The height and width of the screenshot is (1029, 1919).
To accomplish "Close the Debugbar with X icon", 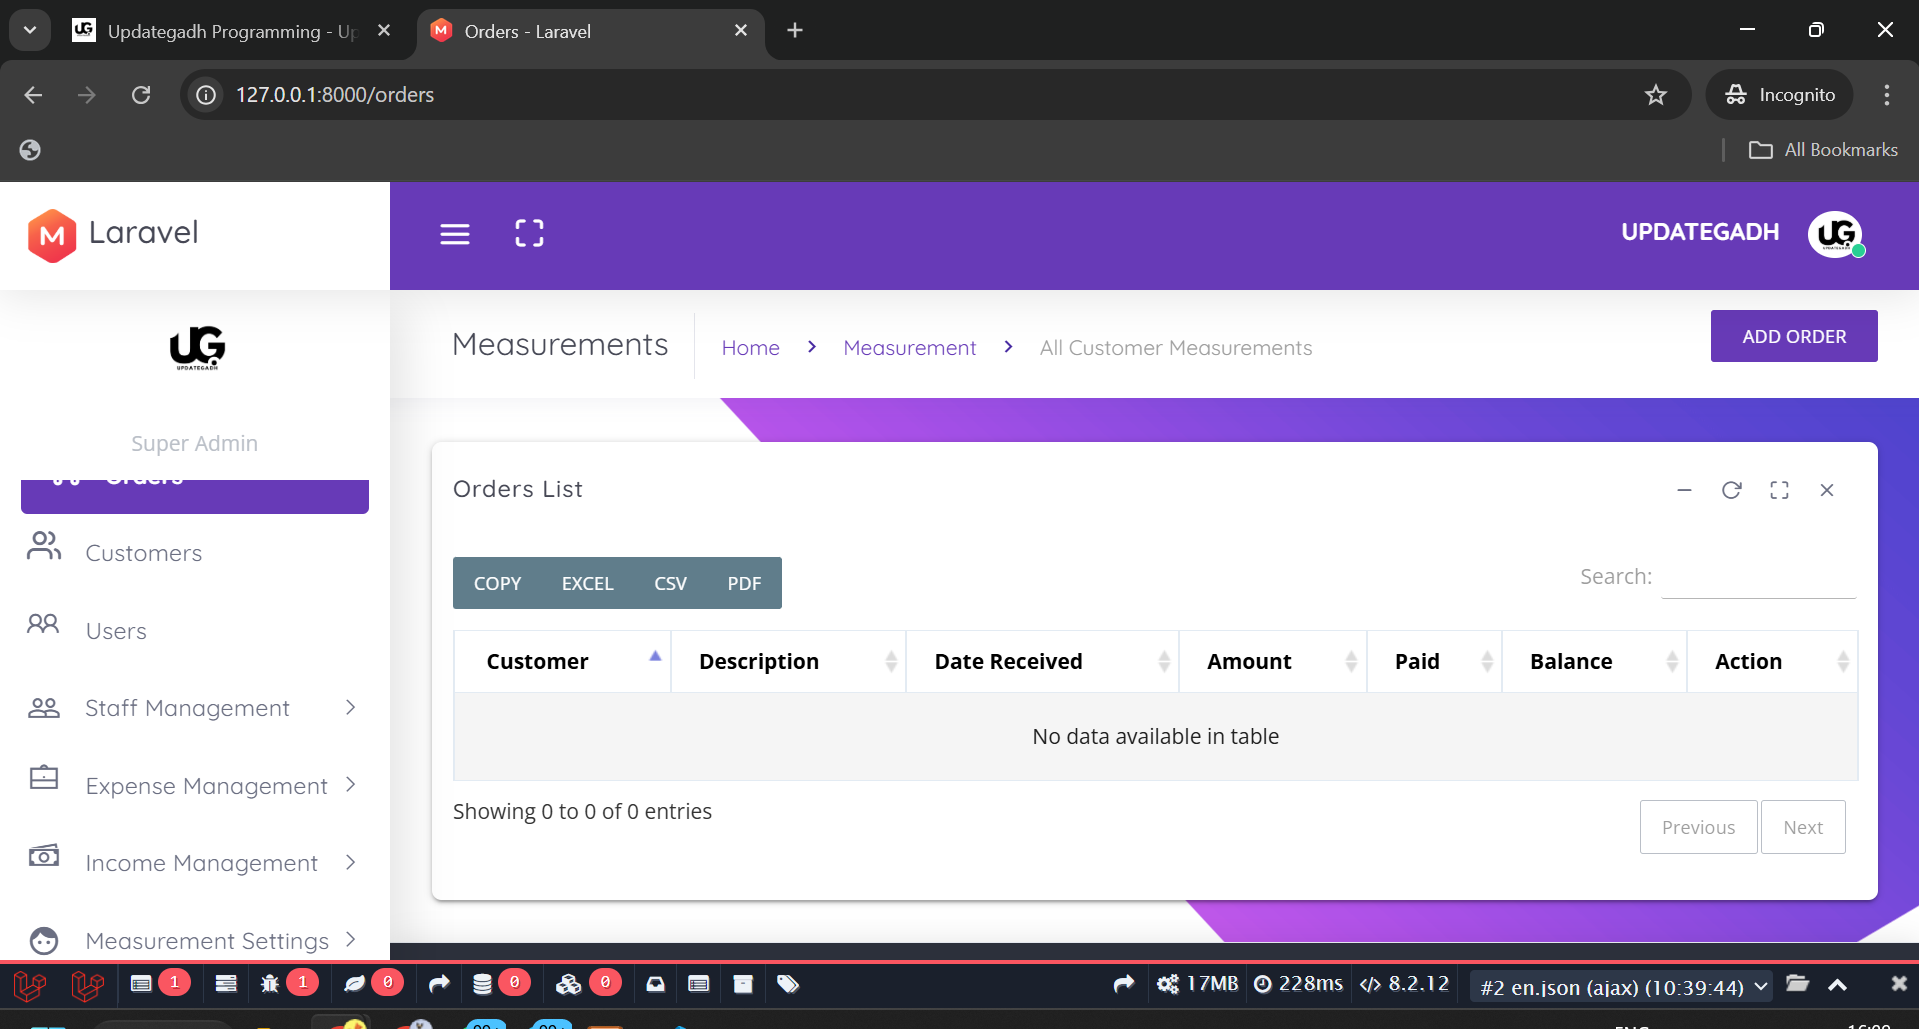I will point(1899,984).
